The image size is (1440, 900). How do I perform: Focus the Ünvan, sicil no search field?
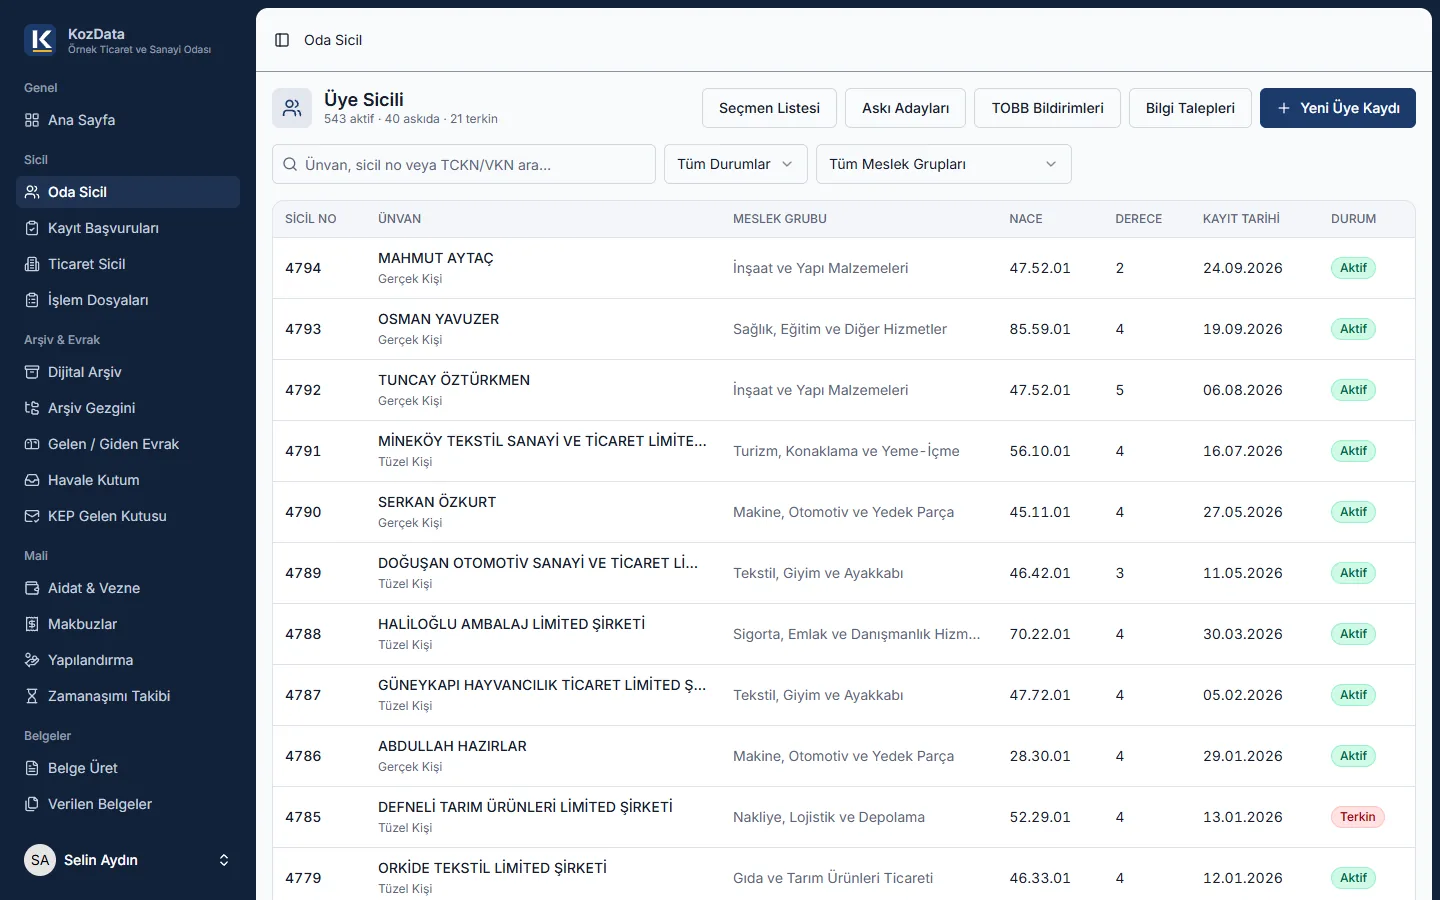pyautogui.click(x=464, y=164)
